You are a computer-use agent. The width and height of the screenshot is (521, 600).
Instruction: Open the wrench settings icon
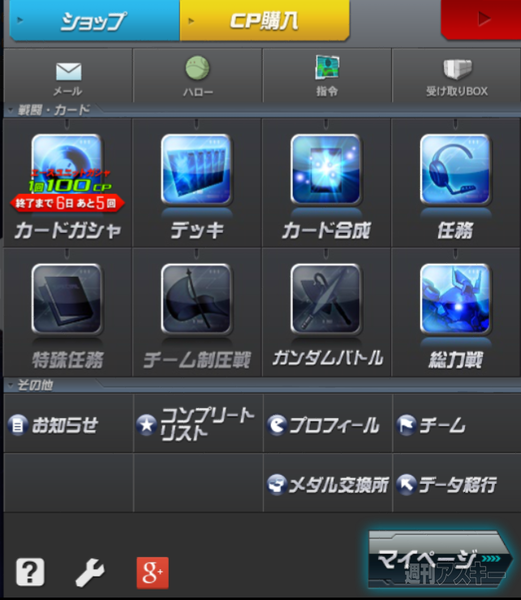[90, 572]
